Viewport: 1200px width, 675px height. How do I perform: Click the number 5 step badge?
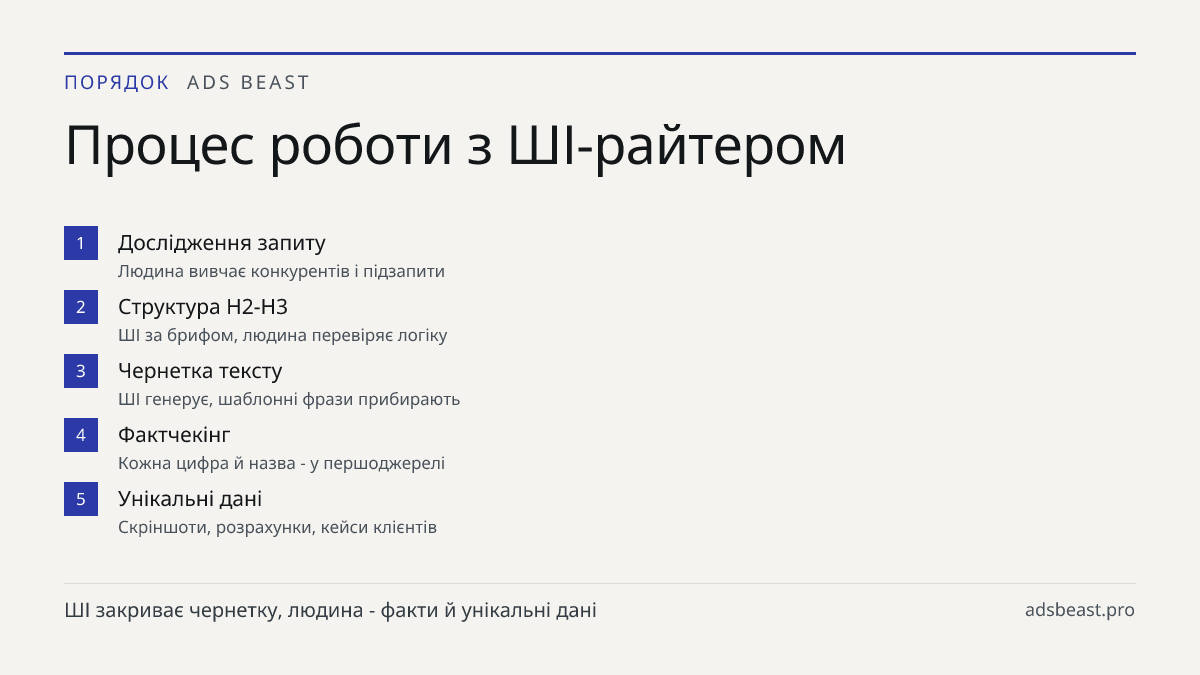[x=81, y=499]
